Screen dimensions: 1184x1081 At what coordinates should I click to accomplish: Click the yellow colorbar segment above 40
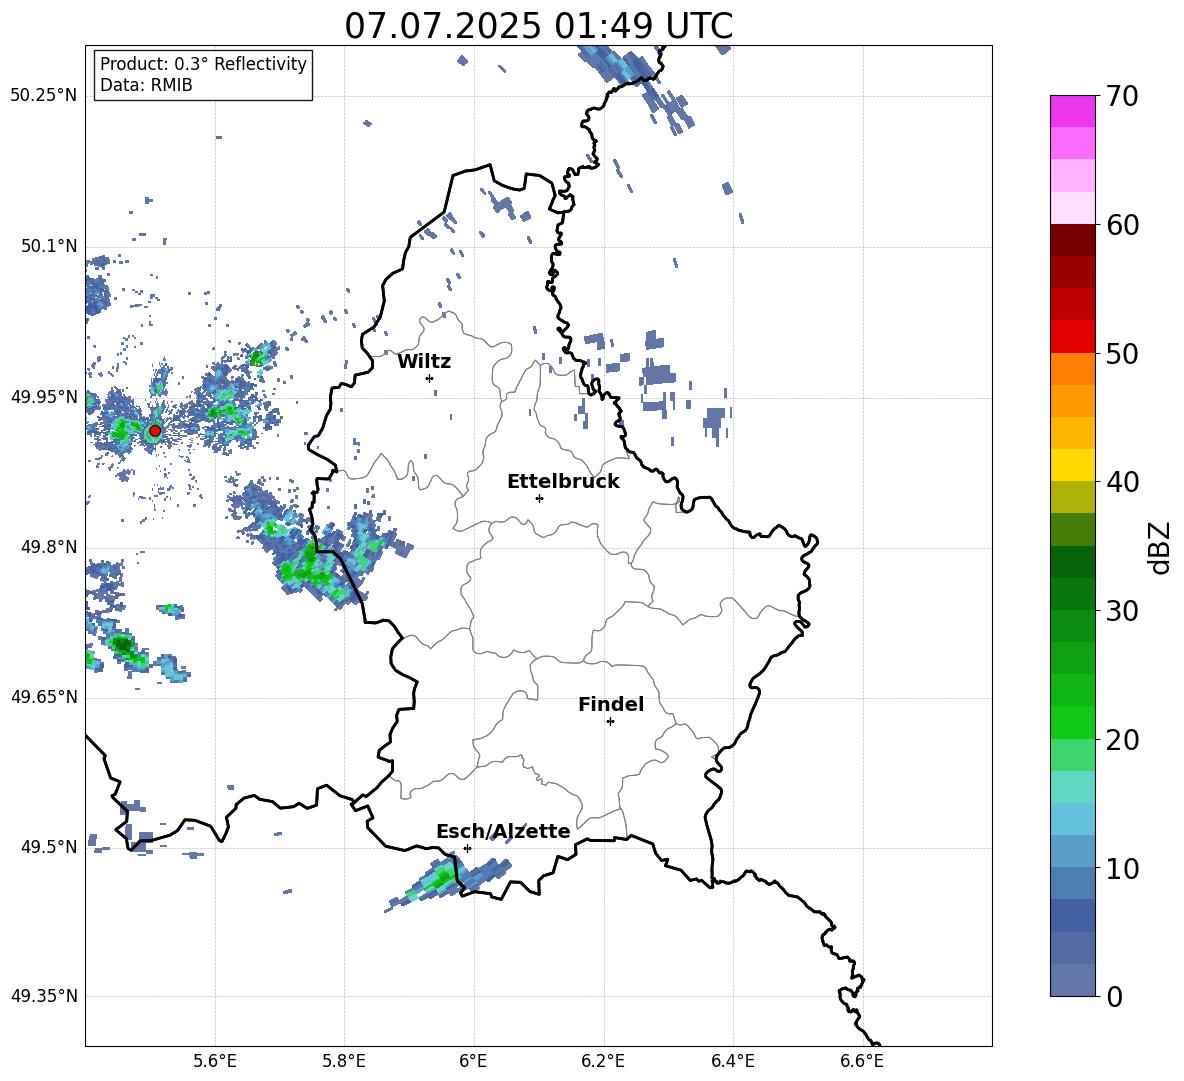pos(1072,465)
